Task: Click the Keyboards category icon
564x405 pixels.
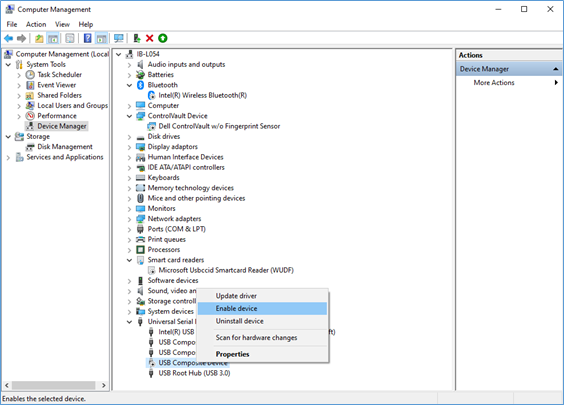Action: tap(140, 178)
